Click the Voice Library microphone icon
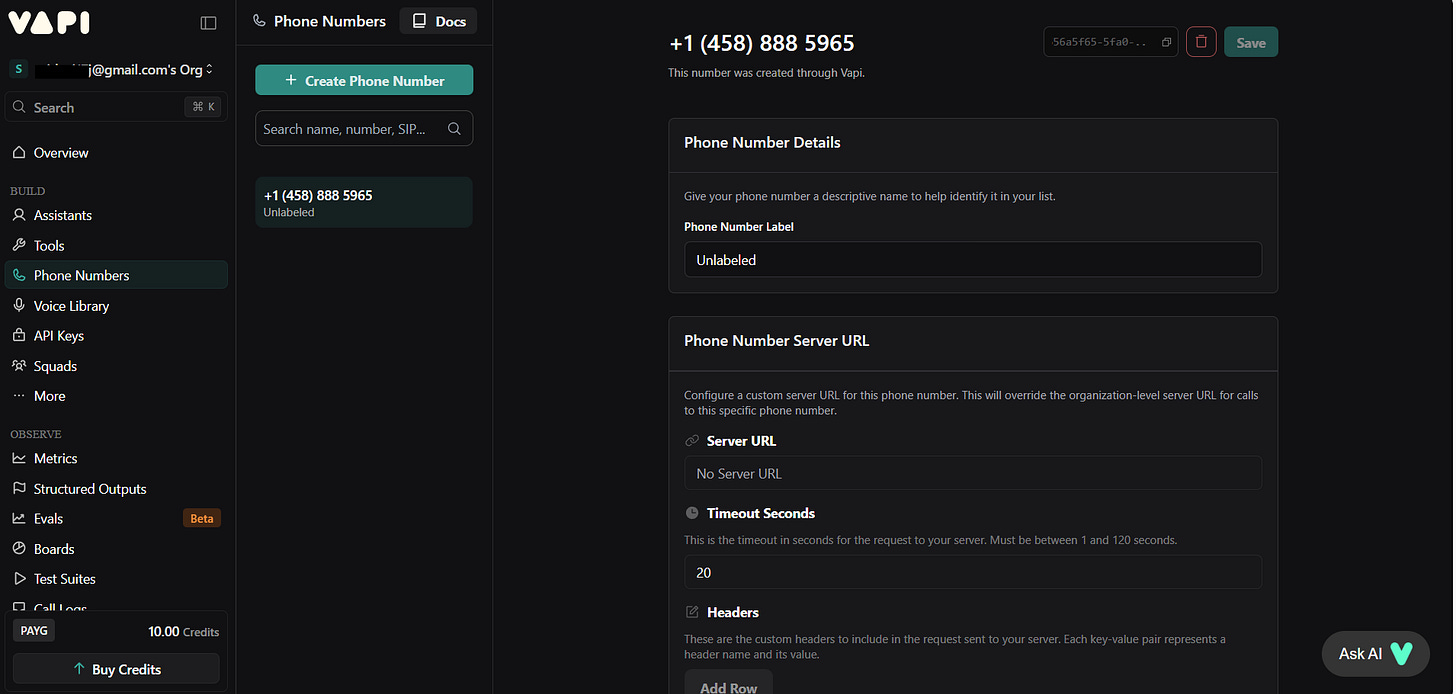This screenshot has width=1456, height=694. pyautogui.click(x=19, y=306)
